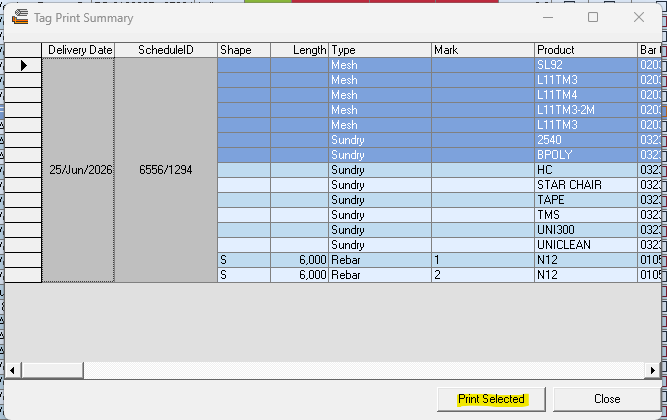Image resolution: width=667 pixels, height=420 pixels.
Task: Close window with title bar X
Action: [x=638, y=17]
